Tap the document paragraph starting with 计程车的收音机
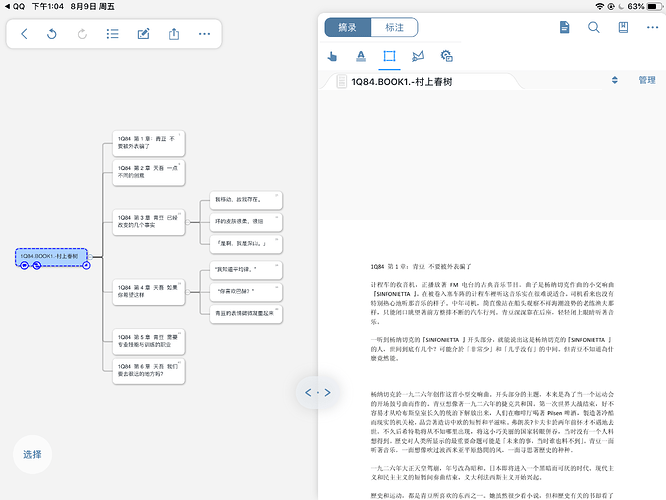The width and height of the screenshot is (666, 500). point(492,303)
